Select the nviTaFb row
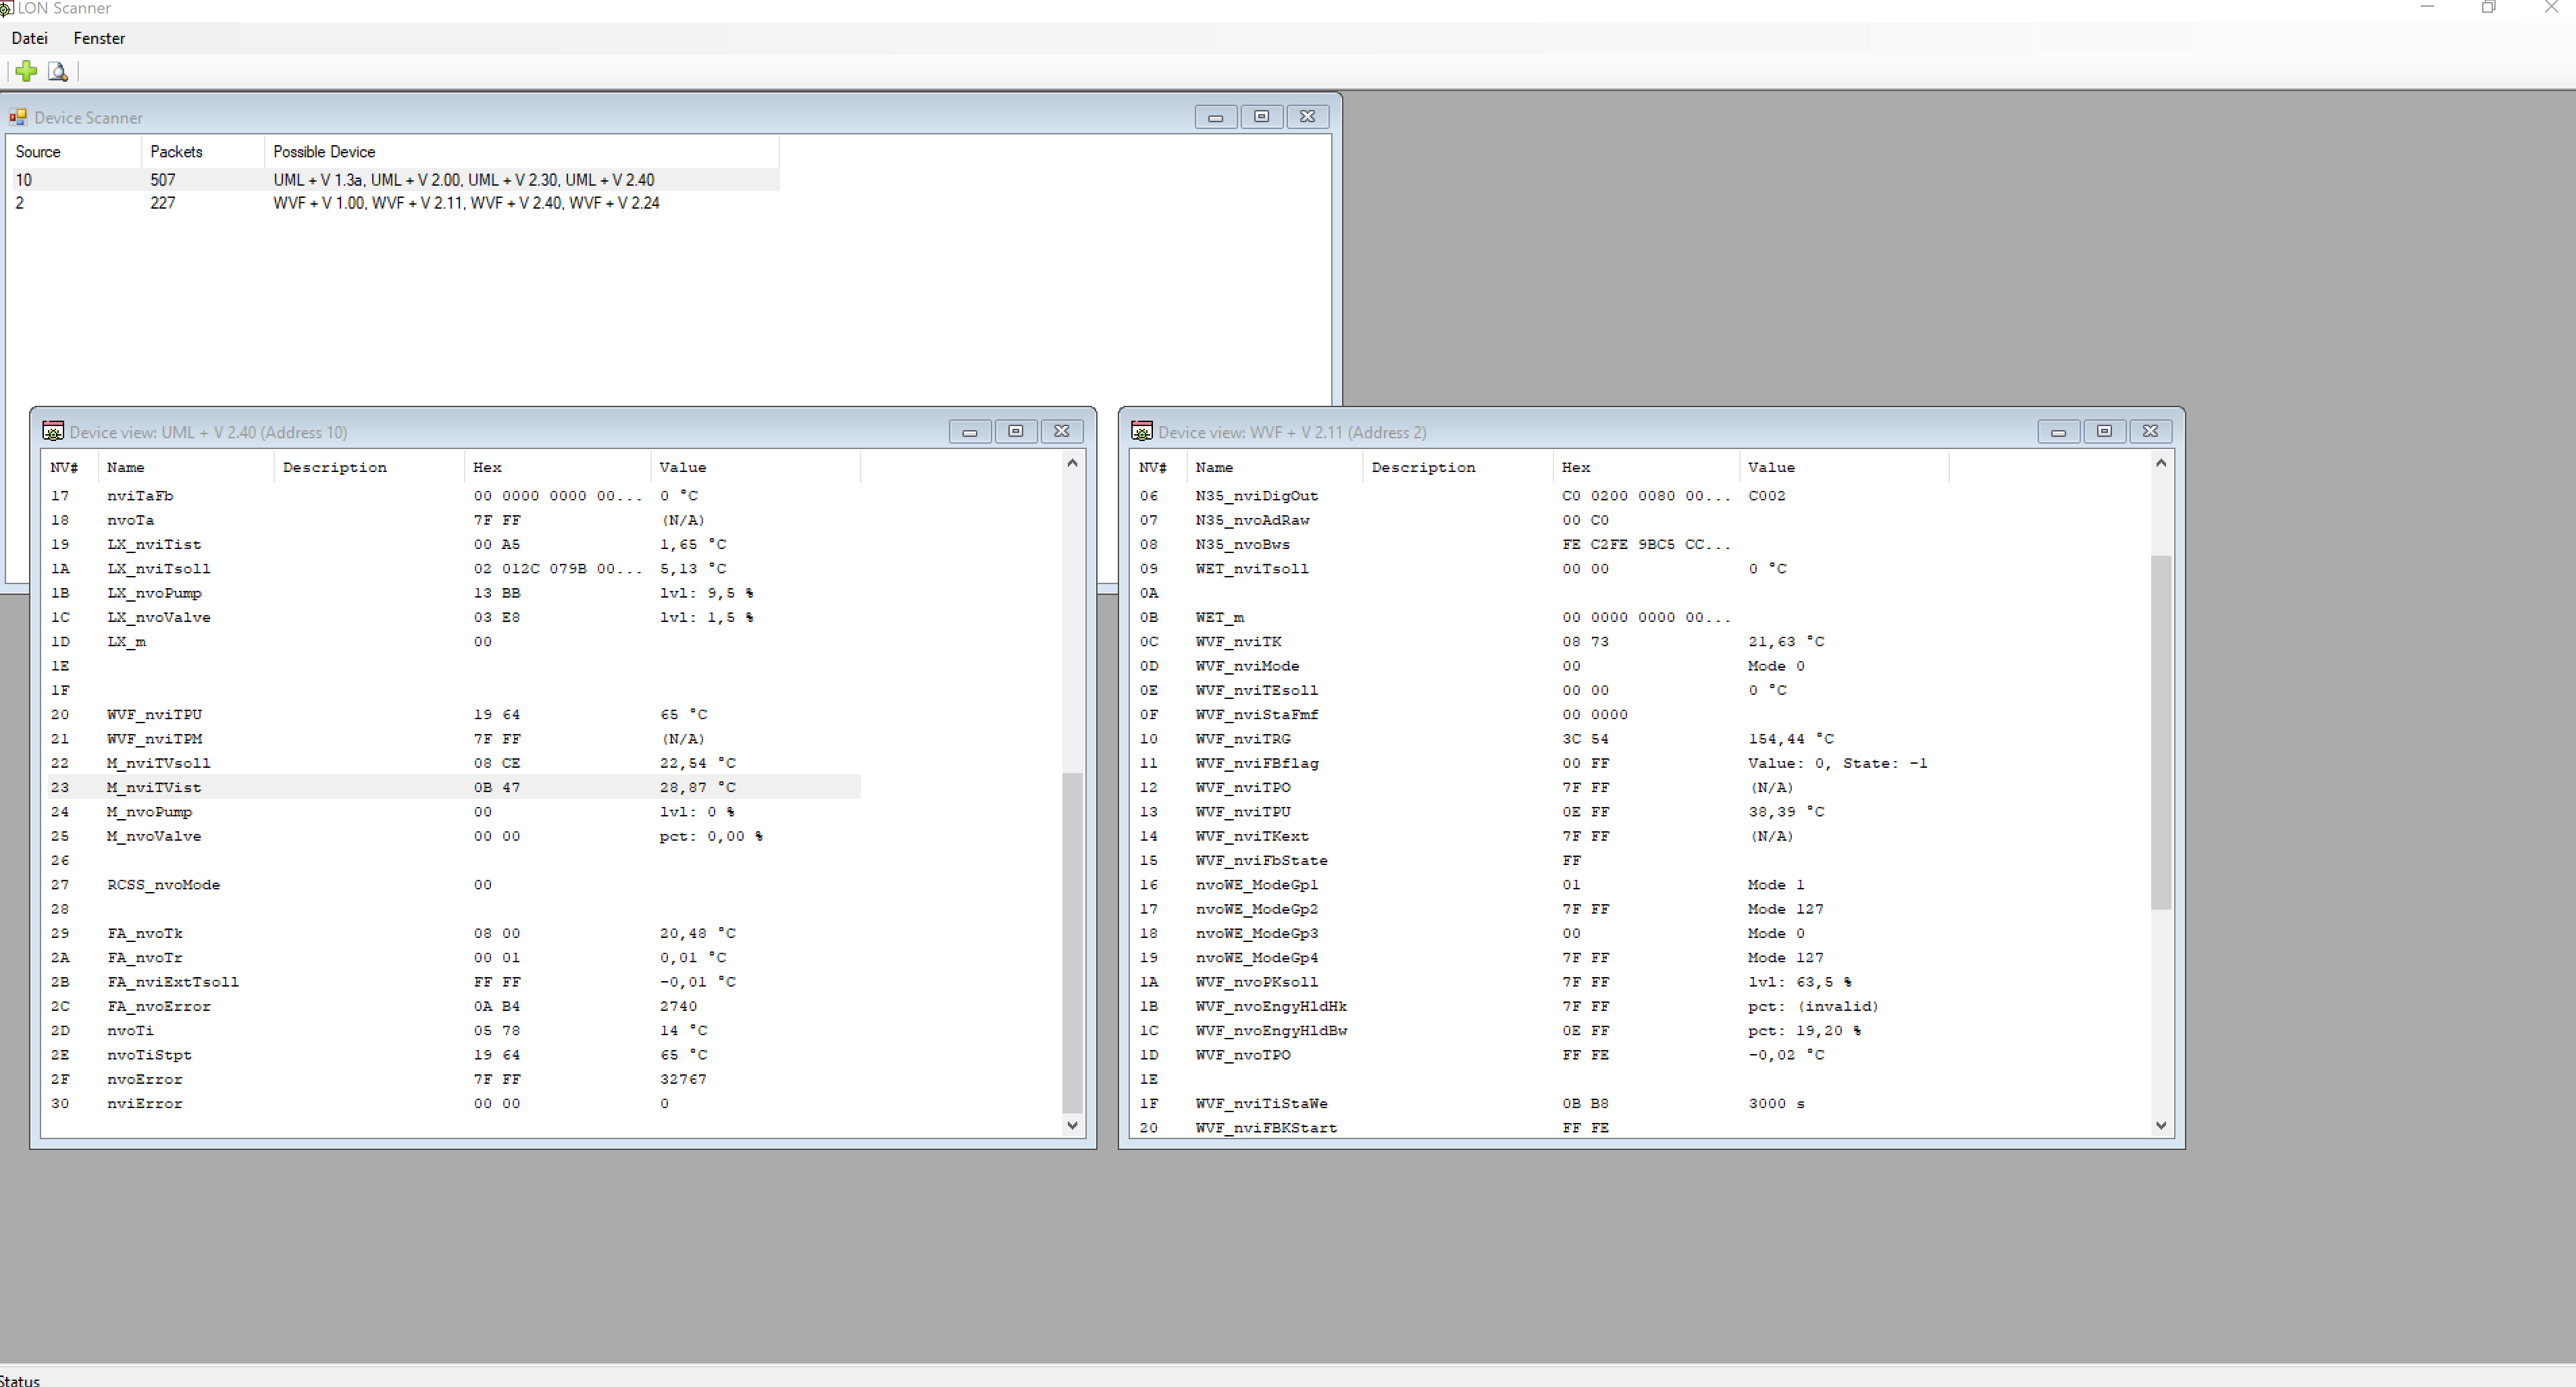2576x1387 pixels. (x=454, y=496)
